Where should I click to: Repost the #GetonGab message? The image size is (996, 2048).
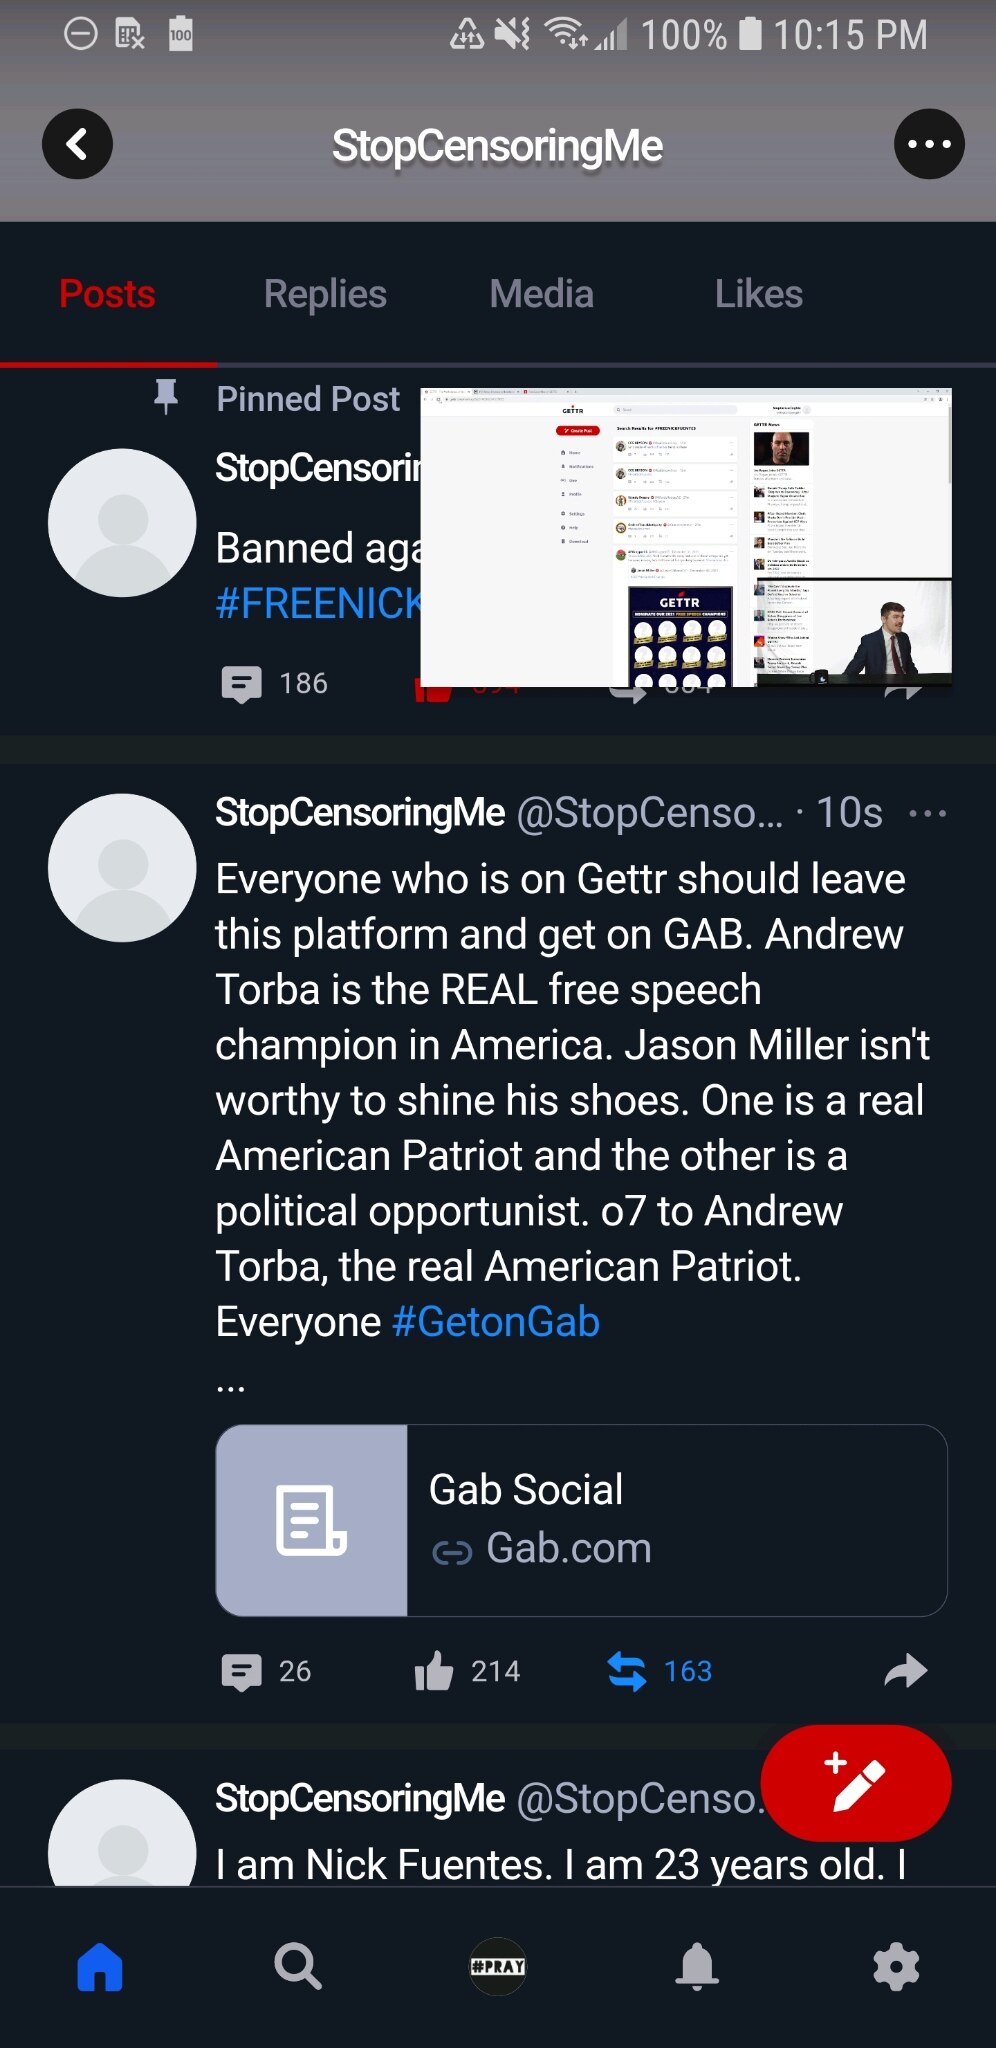tap(628, 1671)
